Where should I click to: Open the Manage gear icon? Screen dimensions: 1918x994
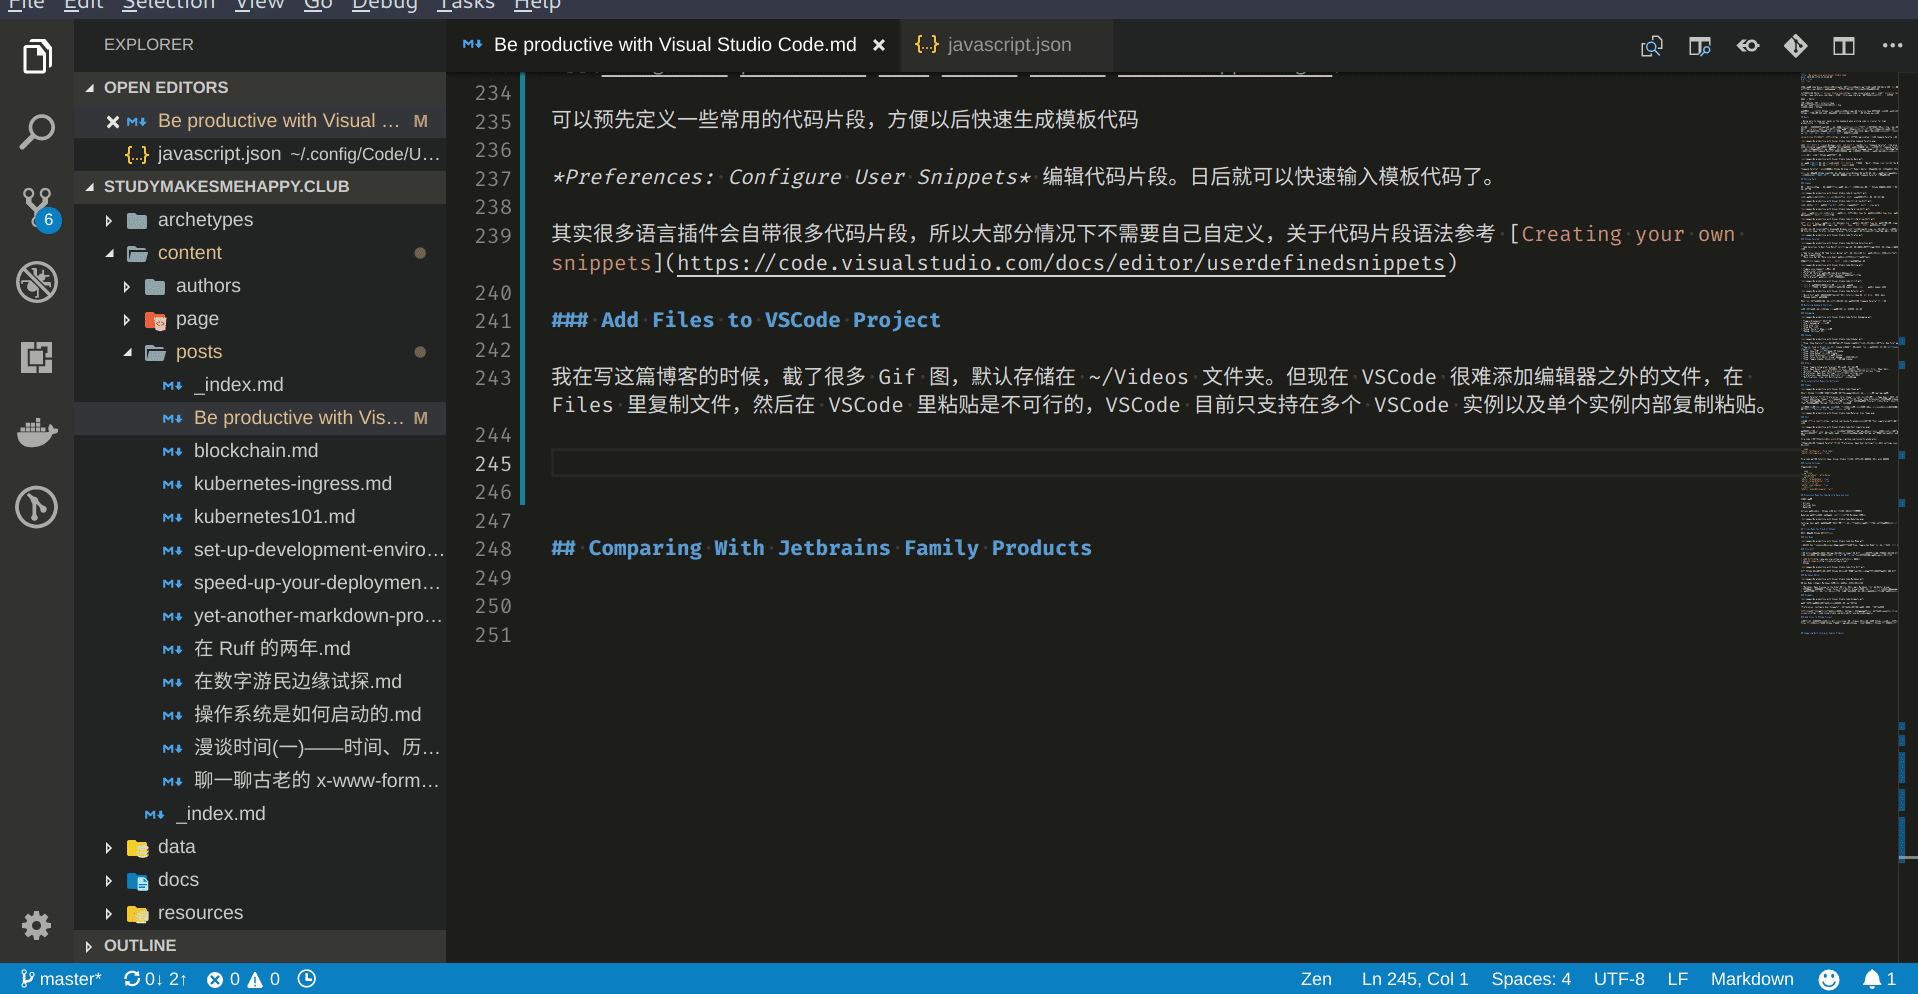click(x=37, y=925)
